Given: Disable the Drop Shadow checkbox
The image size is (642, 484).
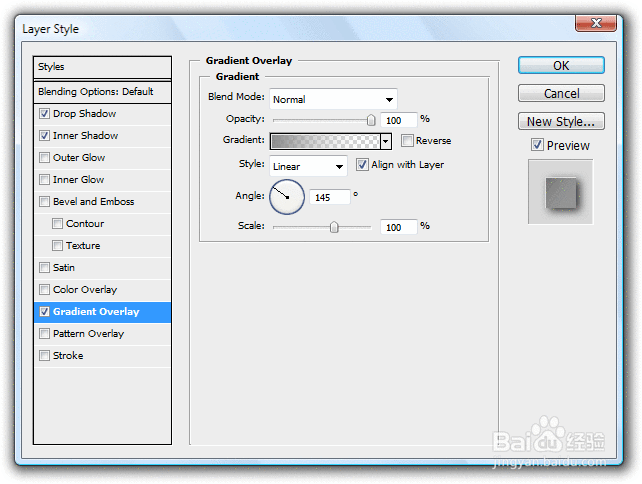Looking at the screenshot, I should (x=44, y=113).
